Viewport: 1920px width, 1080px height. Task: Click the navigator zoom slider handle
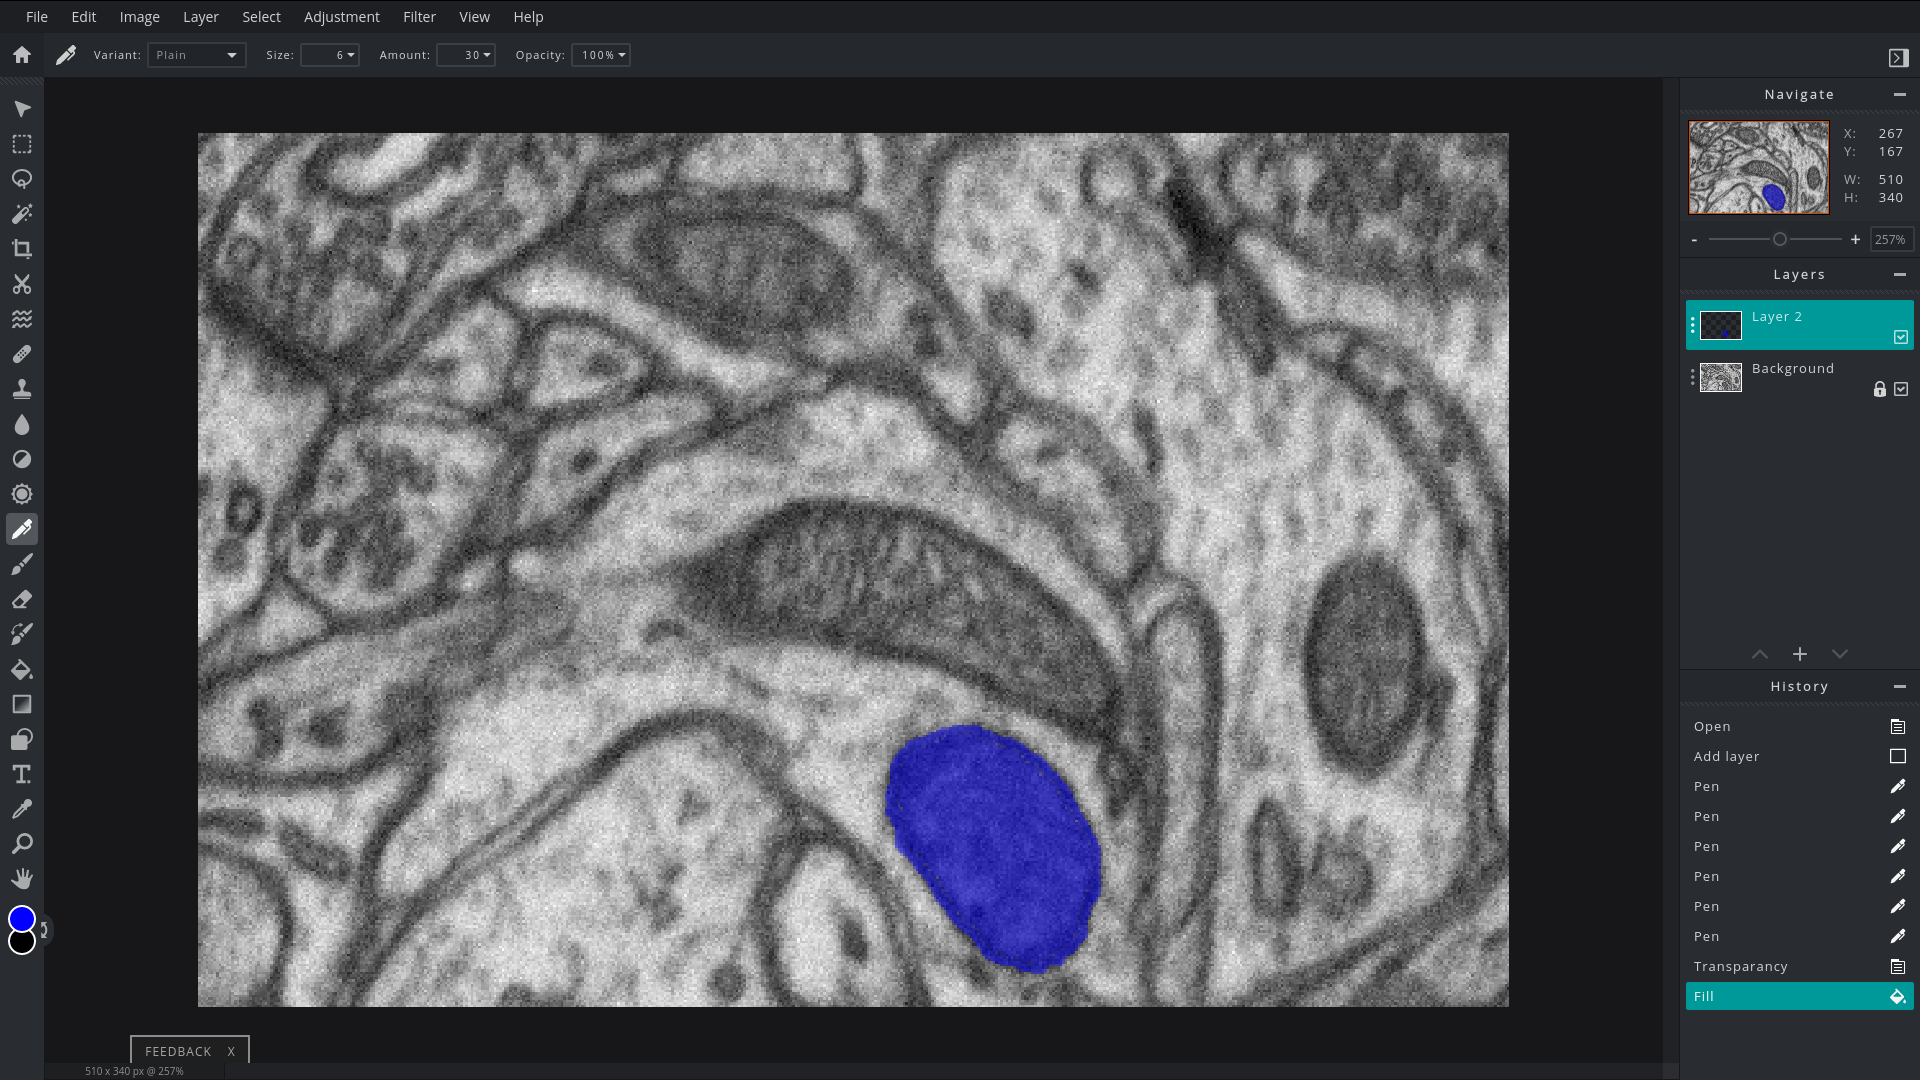coord(1780,240)
